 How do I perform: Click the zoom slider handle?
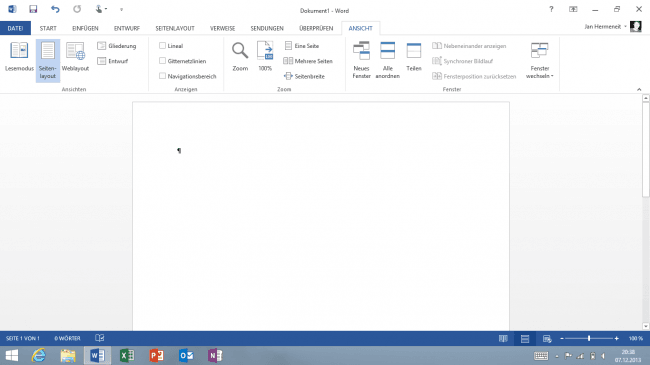(x=589, y=338)
